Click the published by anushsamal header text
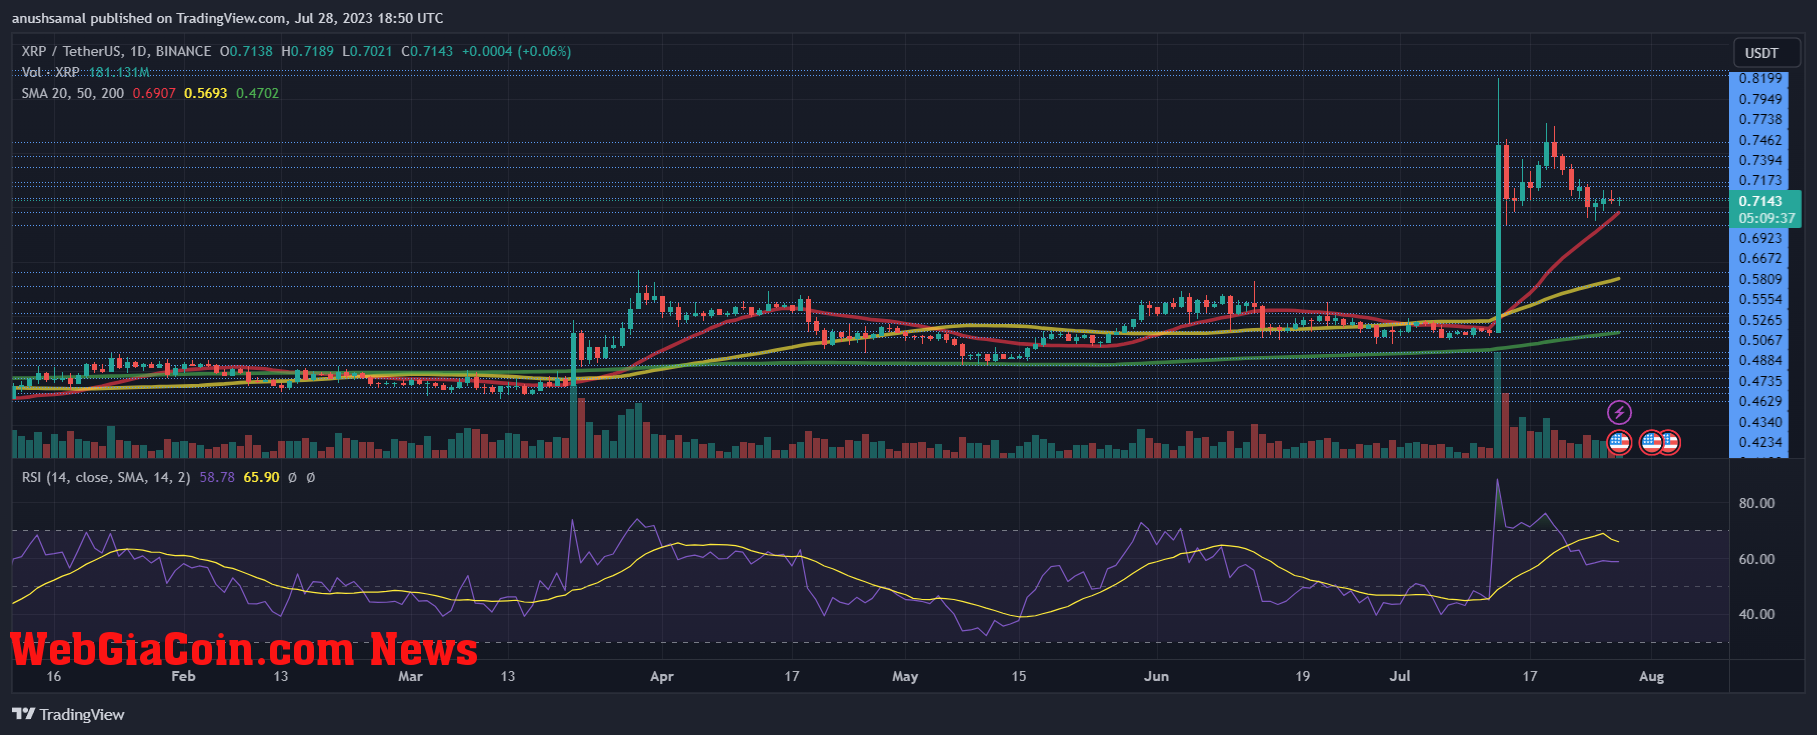1817x735 pixels. click(x=228, y=18)
